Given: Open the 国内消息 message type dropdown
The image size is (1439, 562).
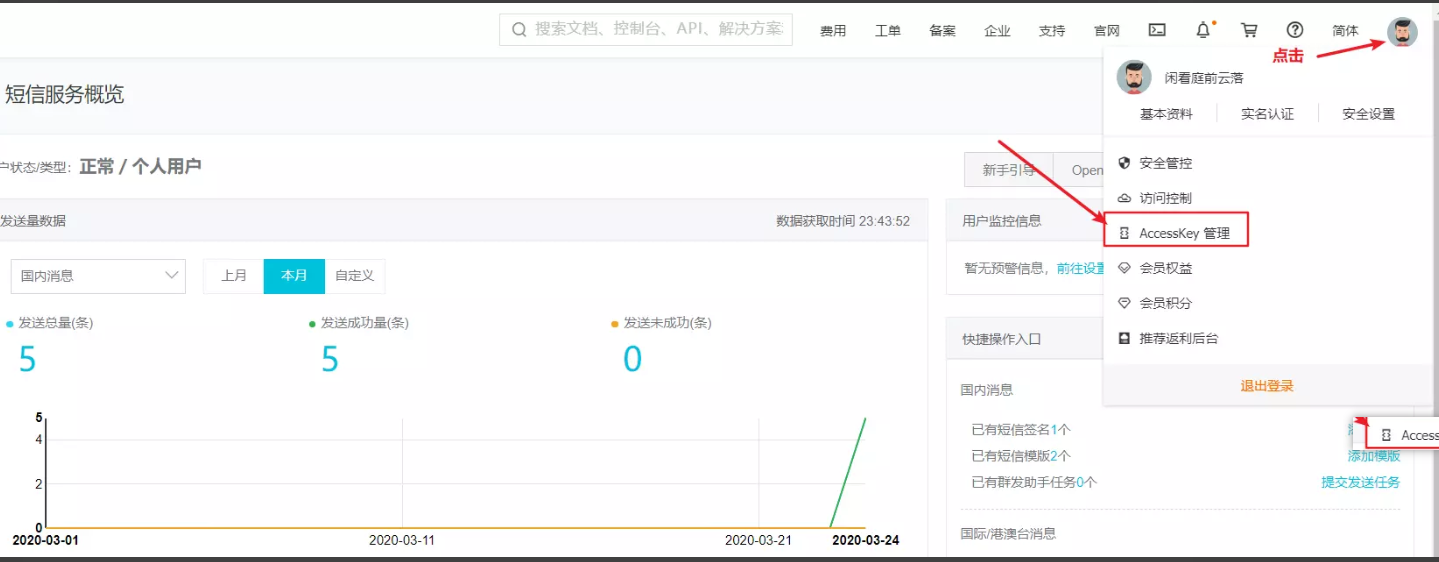Looking at the screenshot, I should [x=98, y=276].
